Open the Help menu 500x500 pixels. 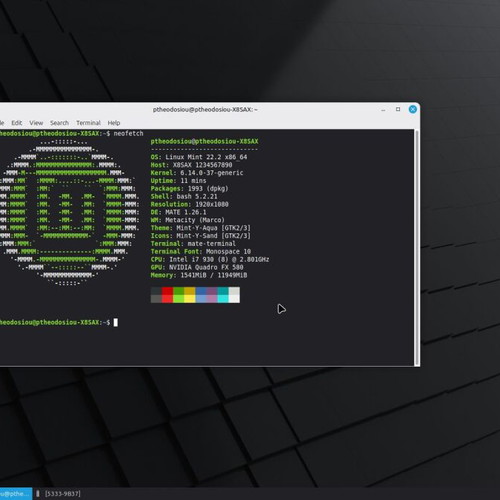point(114,123)
